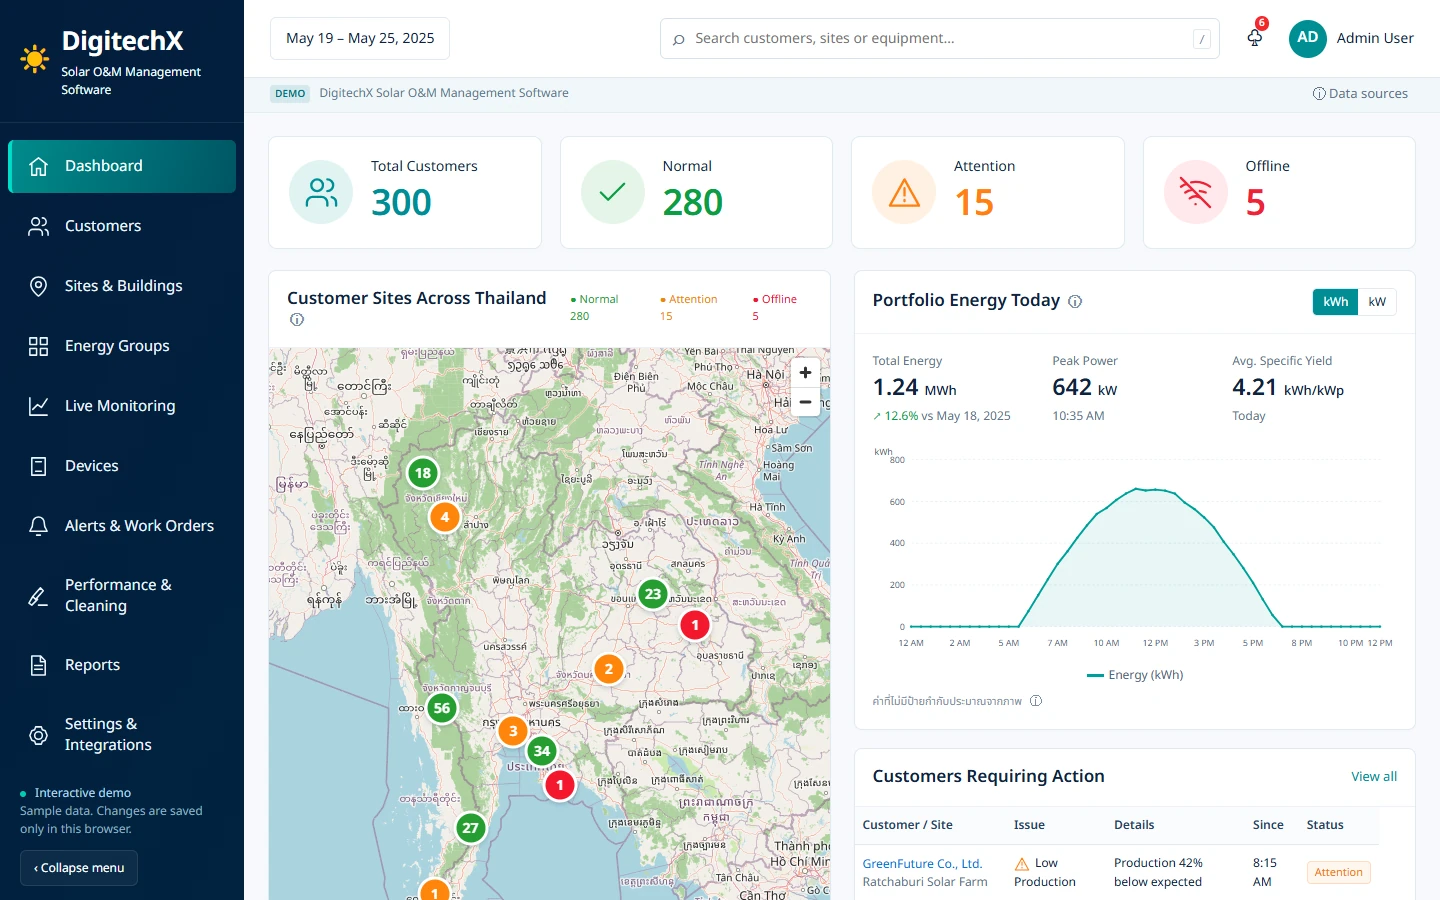1440x900 pixels.
Task: Open GreenFuture Co., Ltd. customer link
Action: pos(922,864)
